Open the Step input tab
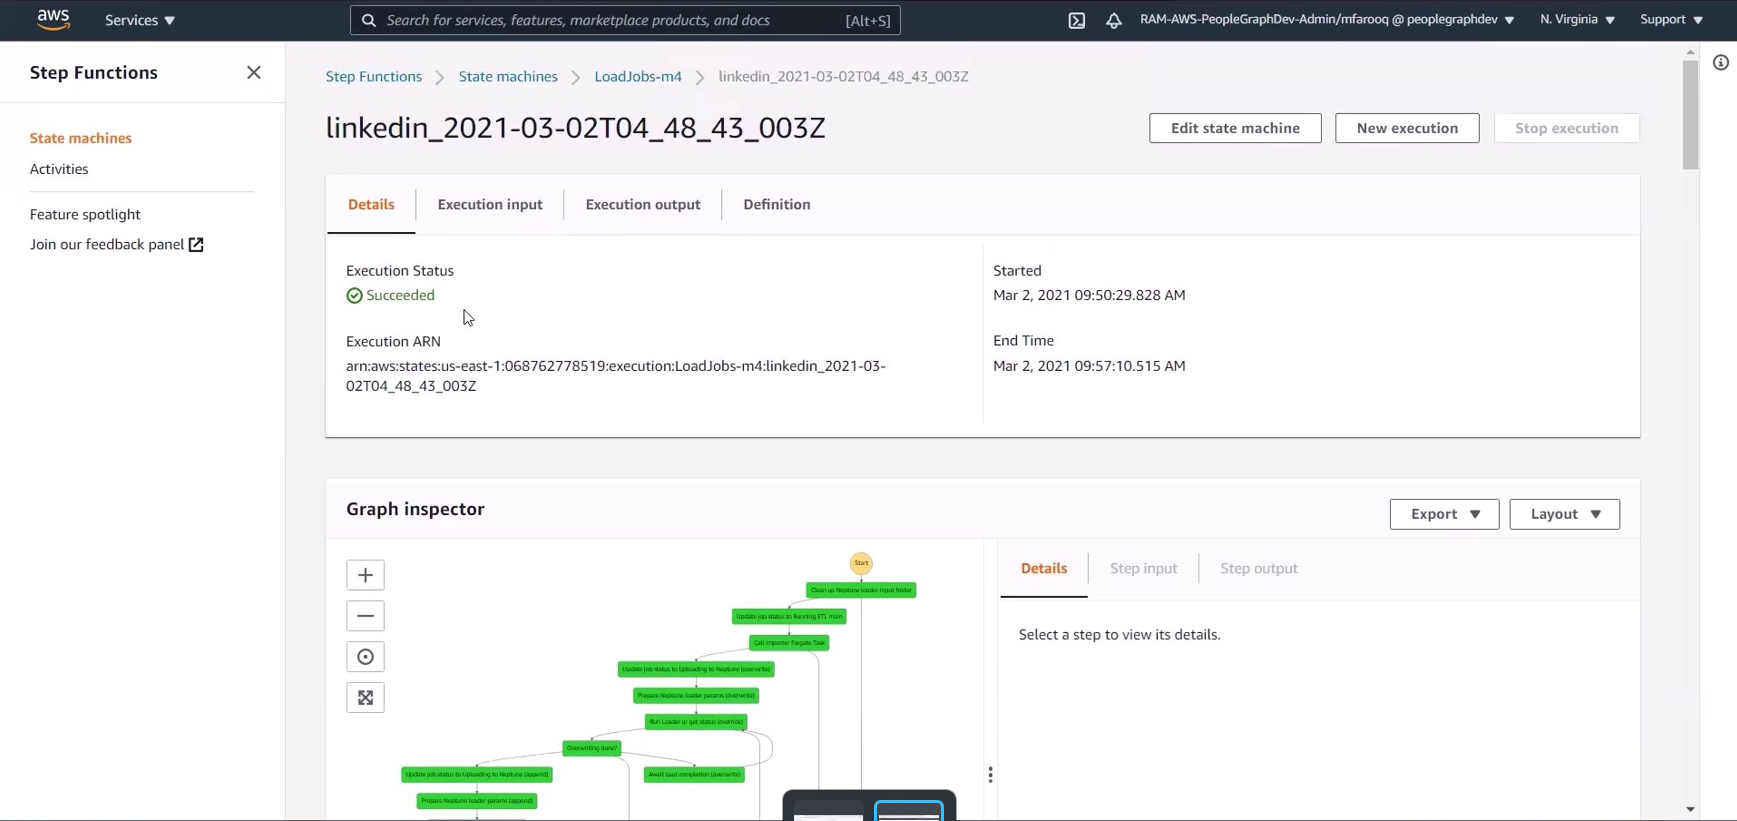 pyautogui.click(x=1144, y=569)
